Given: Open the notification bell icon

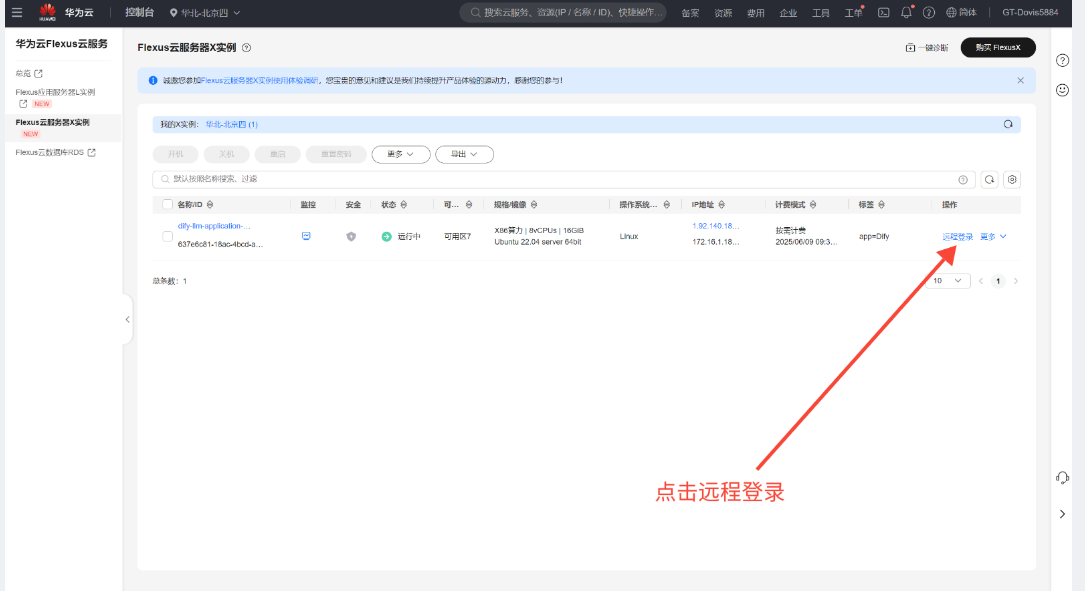Looking at the screenshot, I should click(x=906, y=12).
